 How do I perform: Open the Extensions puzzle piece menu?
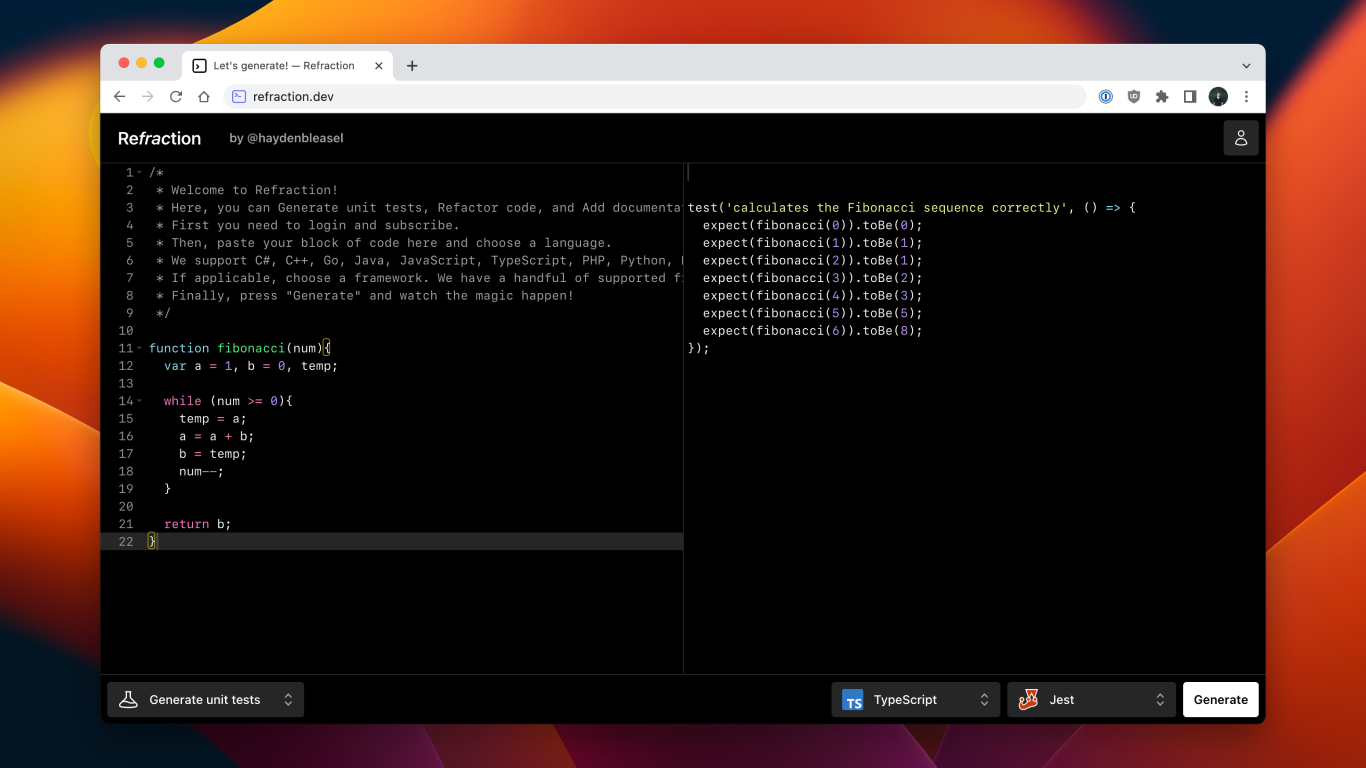(1162, 97)
